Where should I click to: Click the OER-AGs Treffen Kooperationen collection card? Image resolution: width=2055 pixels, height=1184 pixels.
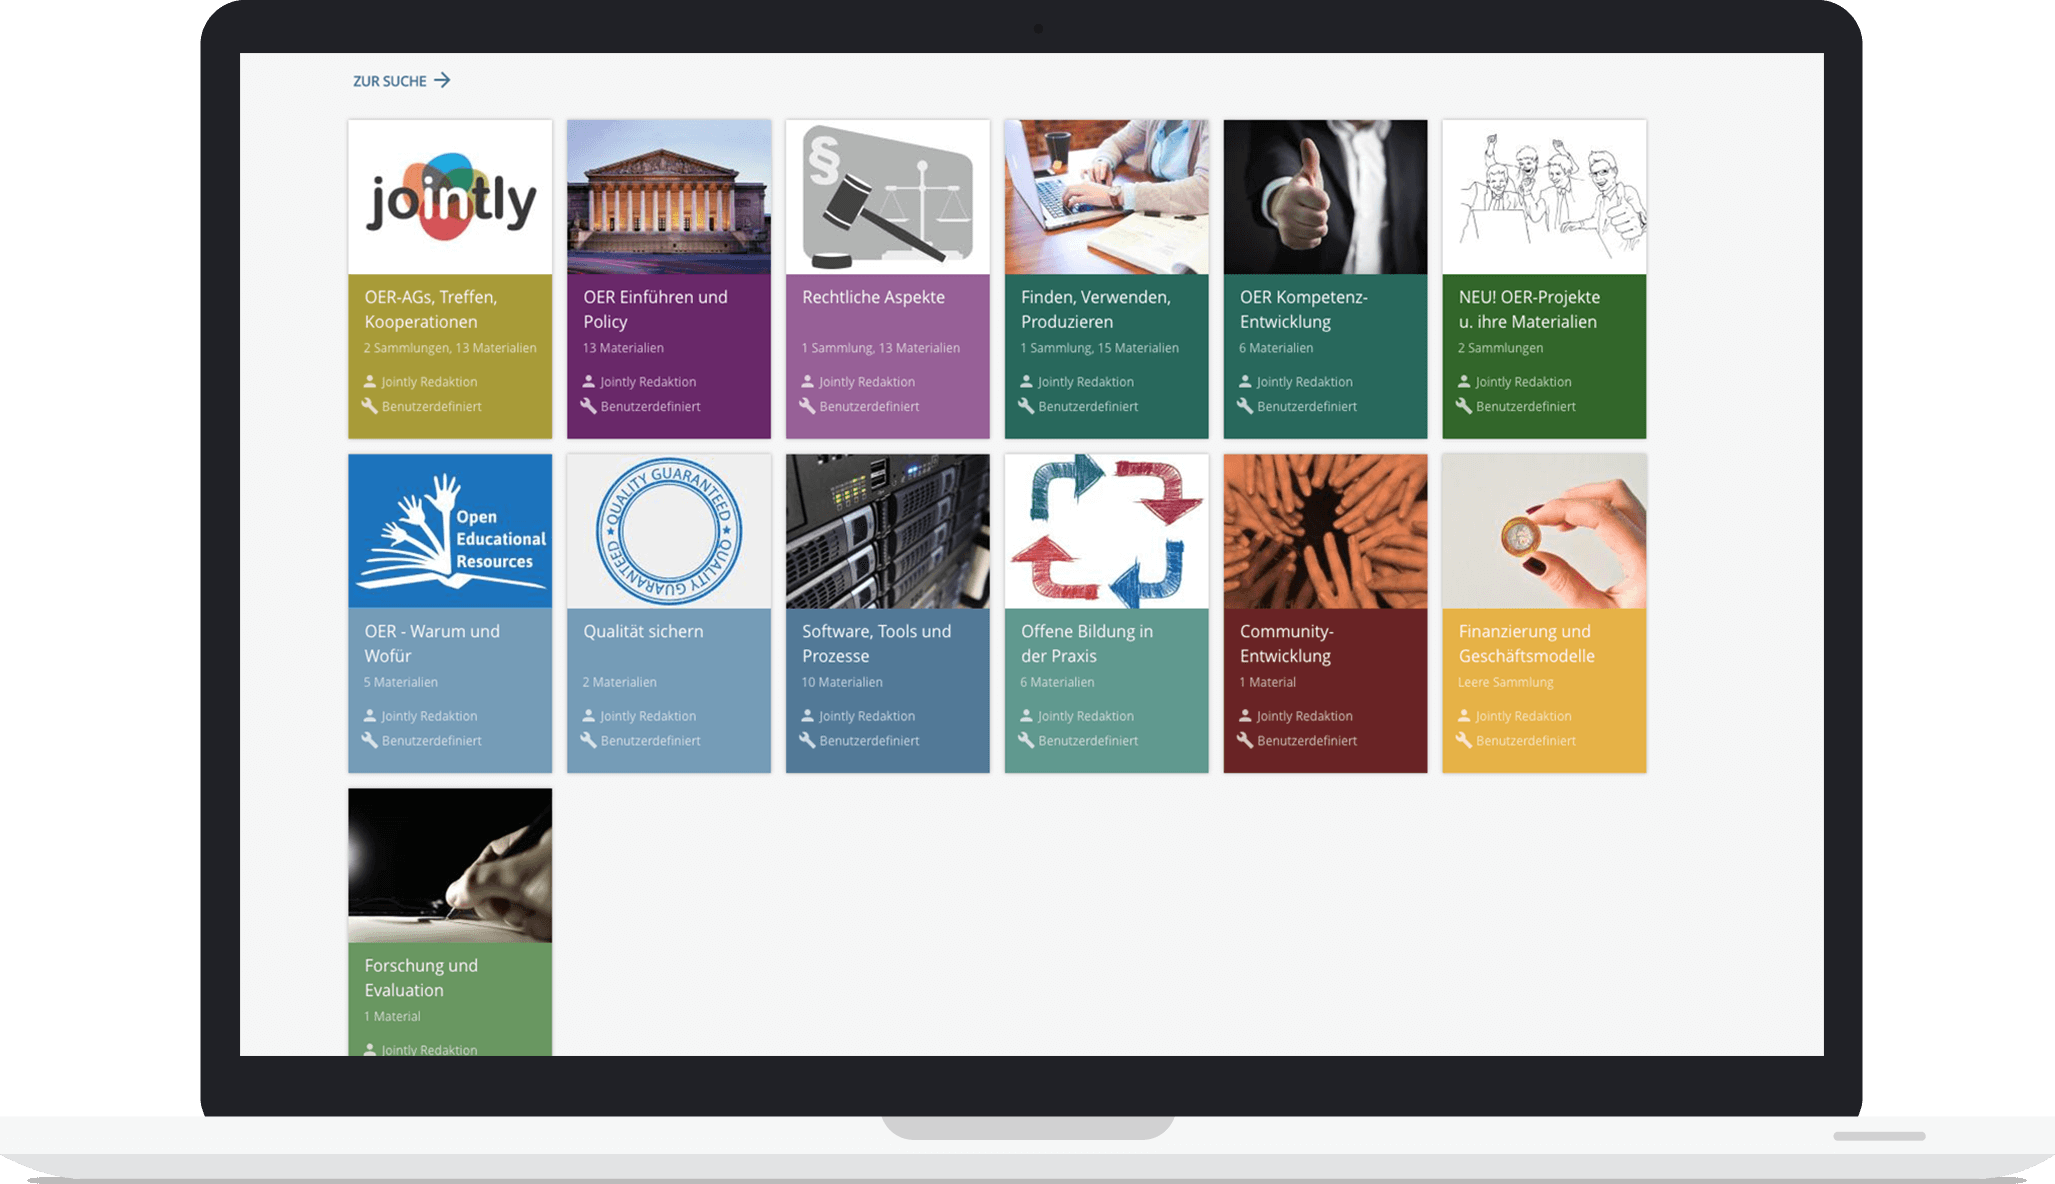450,279
